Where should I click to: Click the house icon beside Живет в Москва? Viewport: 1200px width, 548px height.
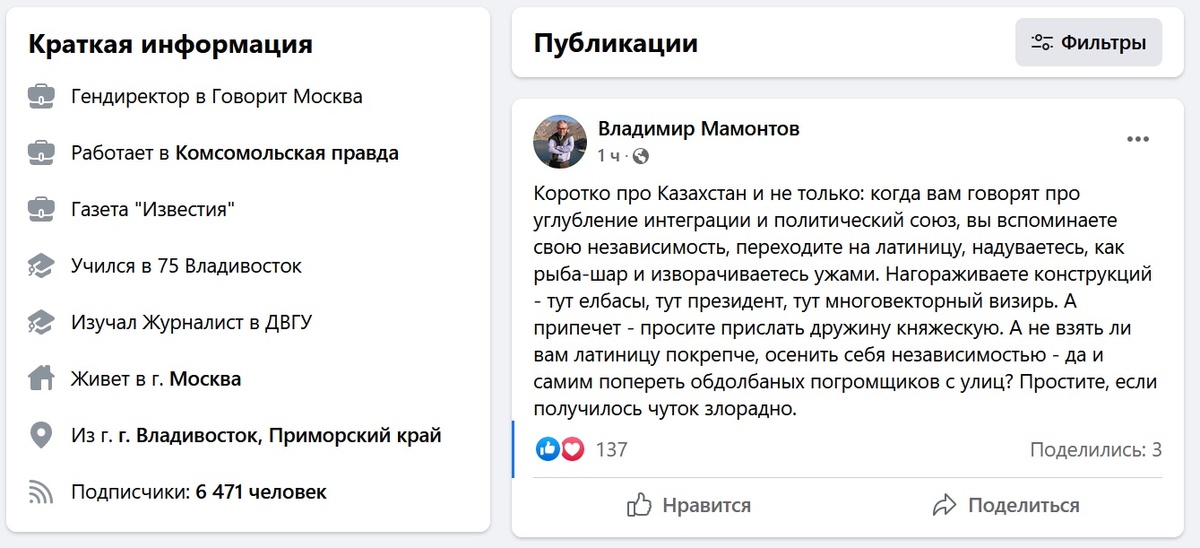41,379
